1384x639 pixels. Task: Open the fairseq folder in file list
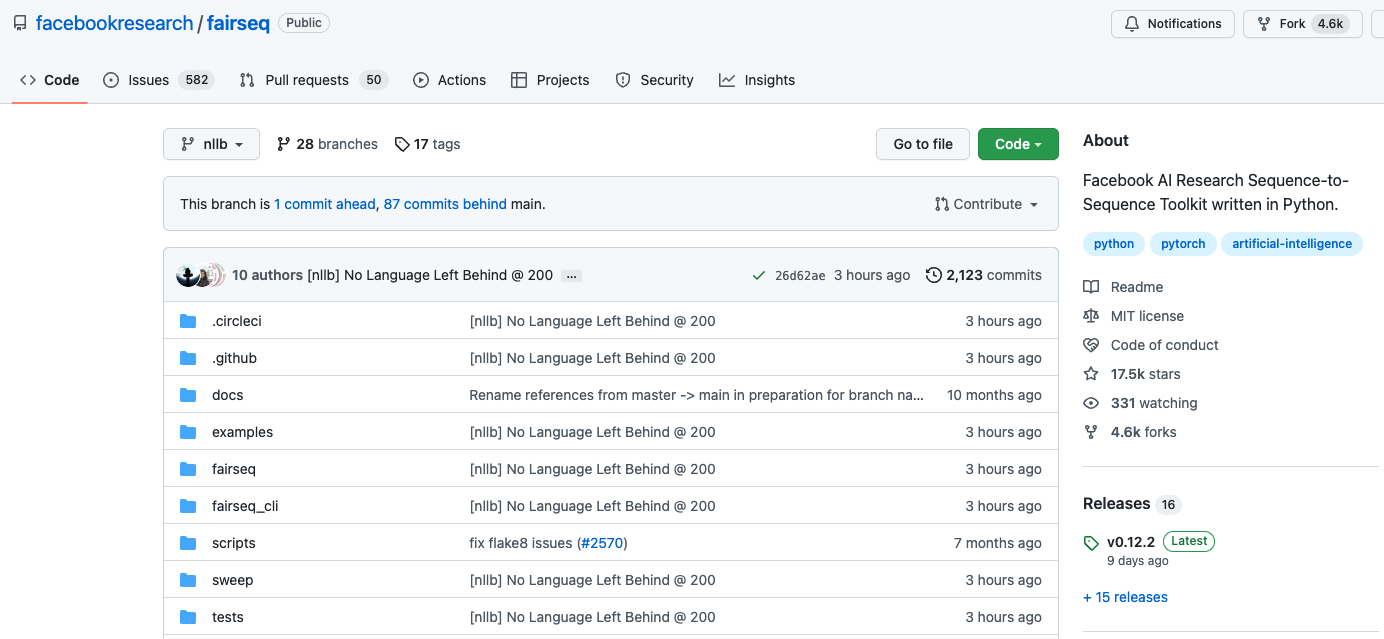(234, 469)
